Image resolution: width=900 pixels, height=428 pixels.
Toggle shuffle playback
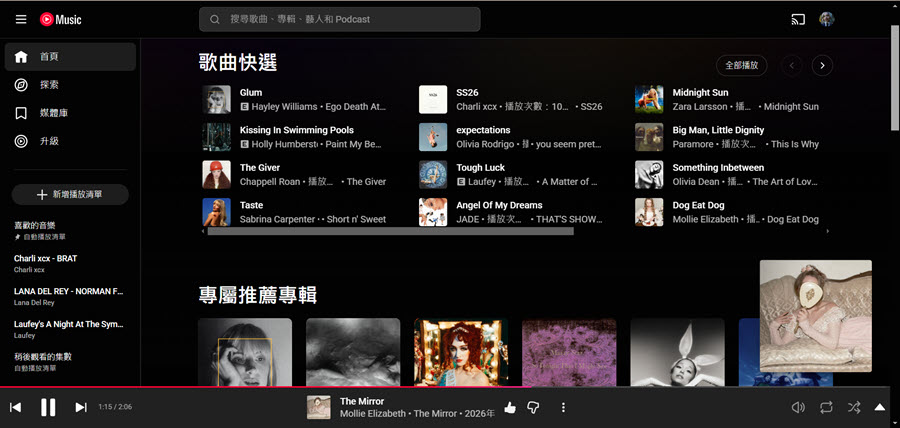[x=854, y=407]
